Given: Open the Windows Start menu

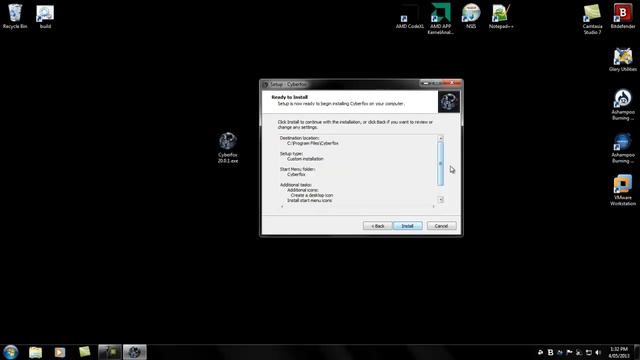Looking at the screenshot, I should (x=11, y=352).
